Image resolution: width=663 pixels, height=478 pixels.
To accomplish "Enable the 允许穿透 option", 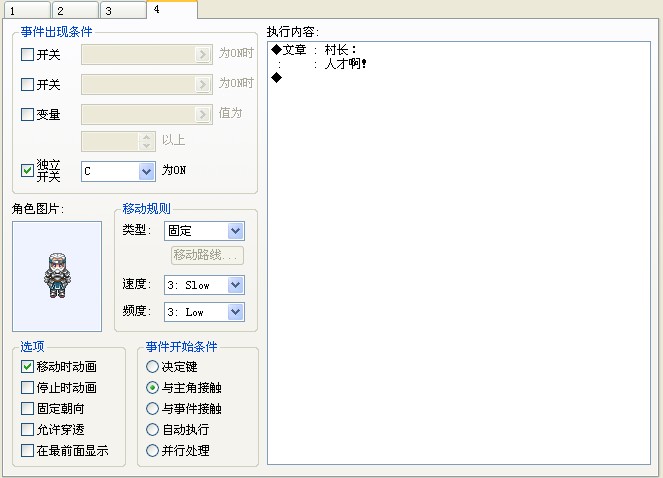I will [x=27, y=429].
